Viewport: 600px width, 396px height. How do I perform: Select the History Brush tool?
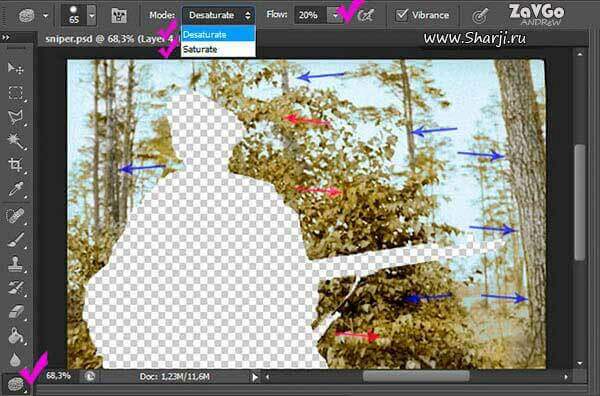coord(16,288)
